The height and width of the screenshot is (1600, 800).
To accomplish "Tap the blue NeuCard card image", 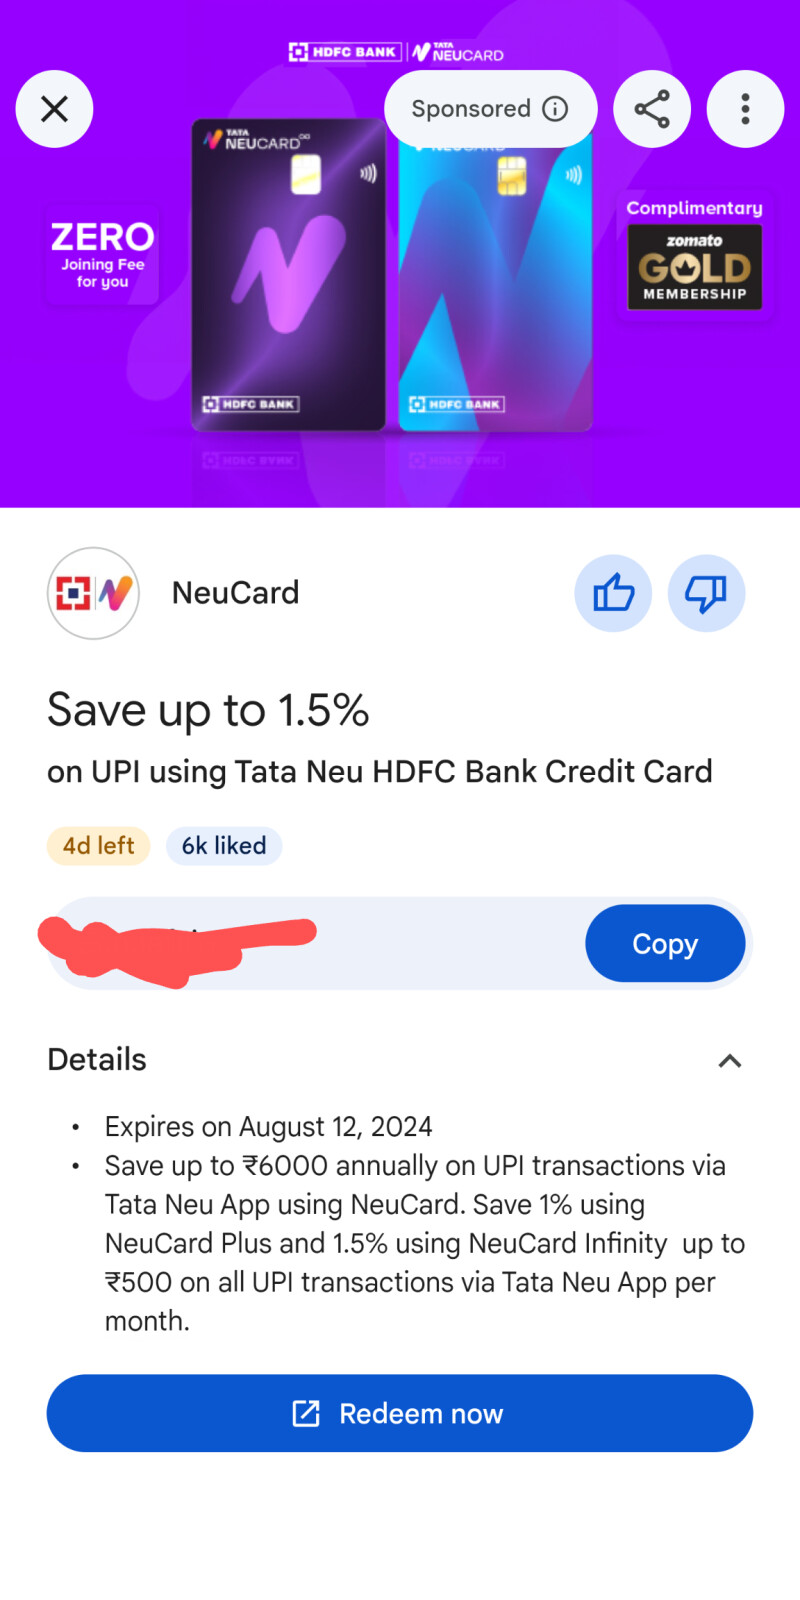I will point(496,285).
